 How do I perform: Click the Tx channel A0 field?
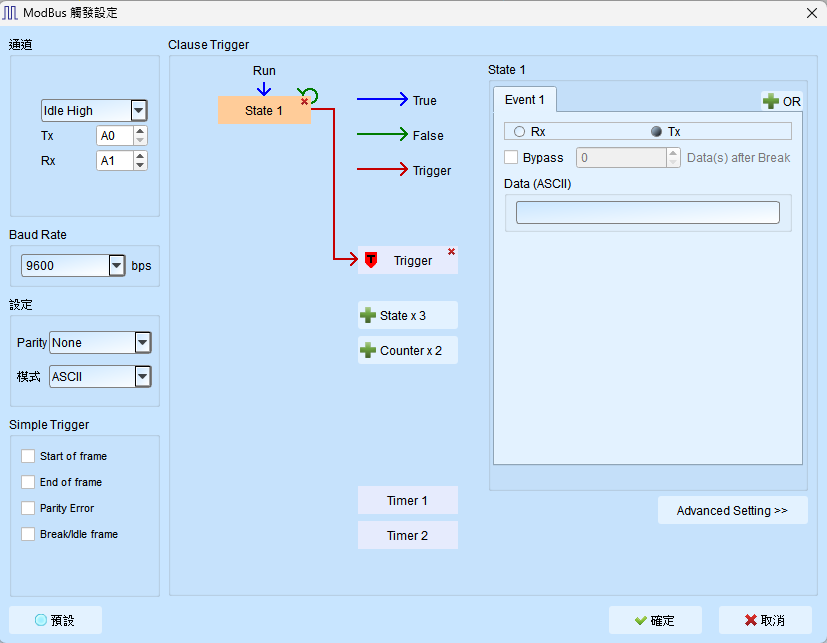tap(115, 136)
